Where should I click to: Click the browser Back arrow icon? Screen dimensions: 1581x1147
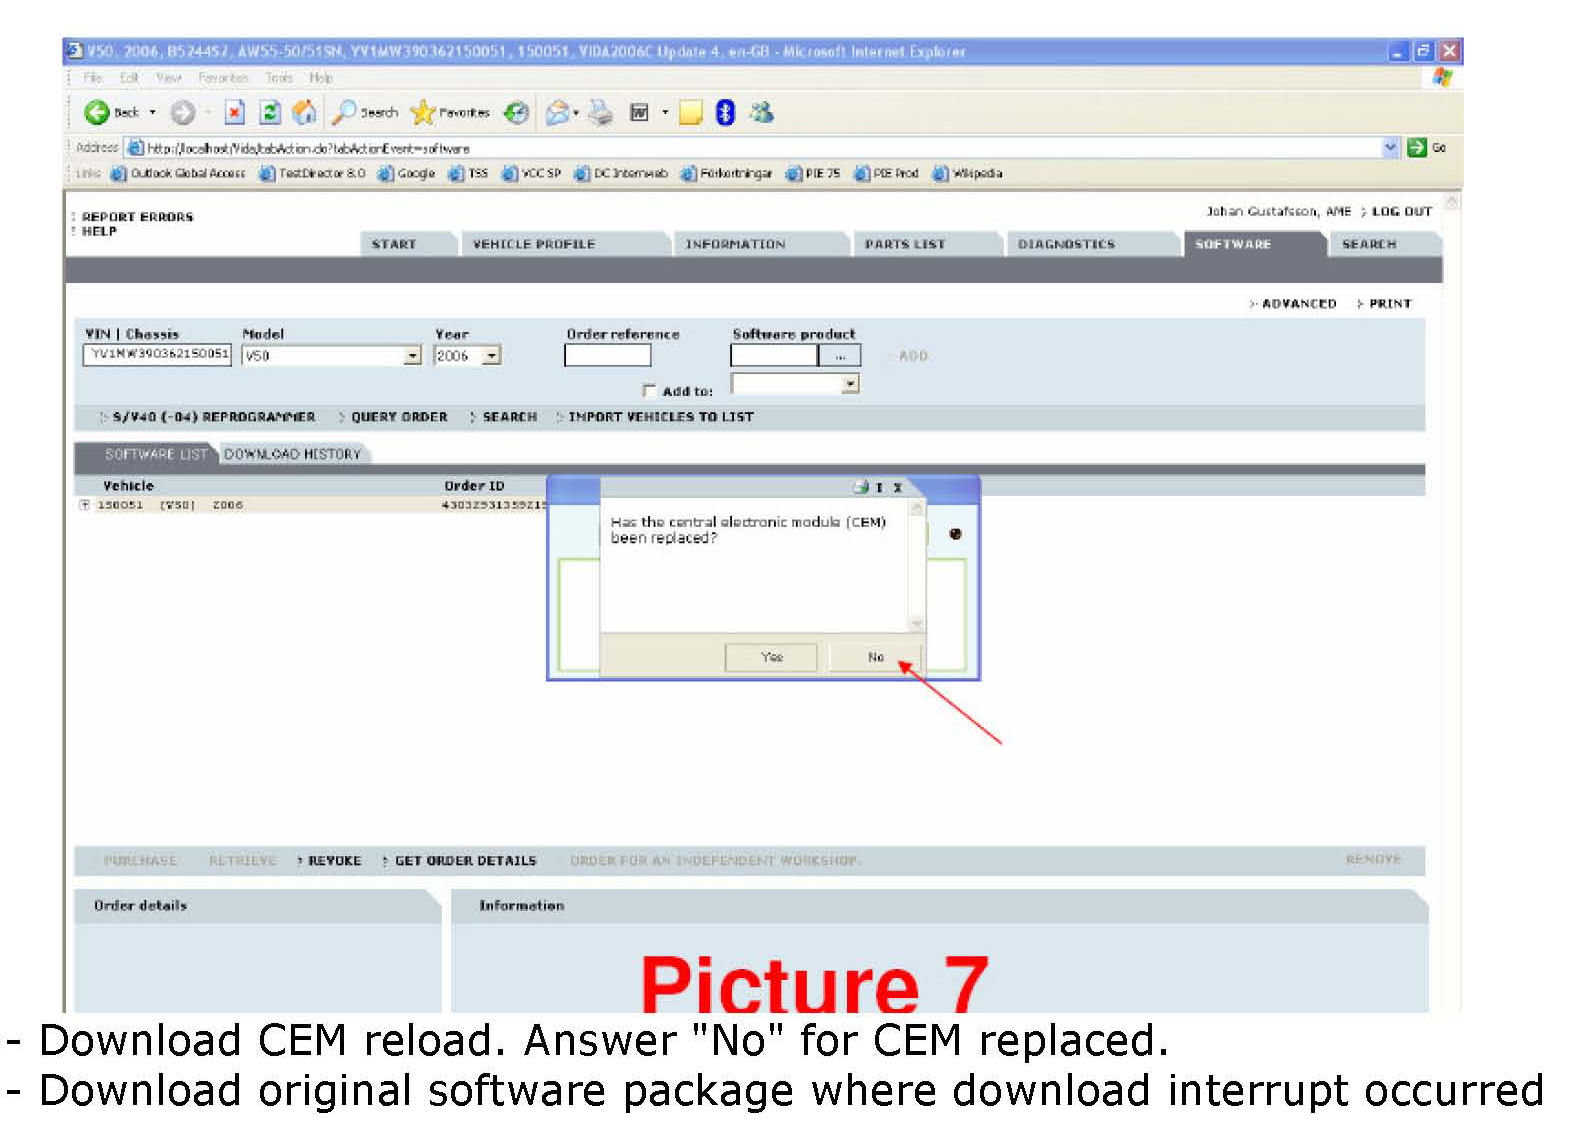(x=97, y=113)
